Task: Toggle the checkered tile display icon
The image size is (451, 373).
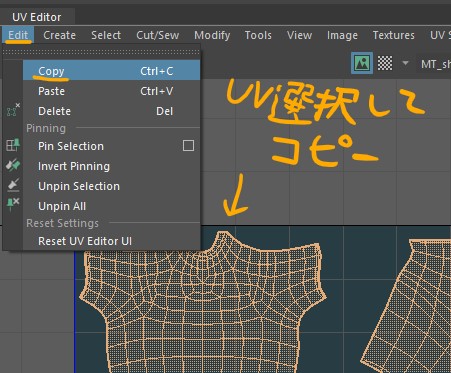Action: pyautogui.click(x=385, y=63)
